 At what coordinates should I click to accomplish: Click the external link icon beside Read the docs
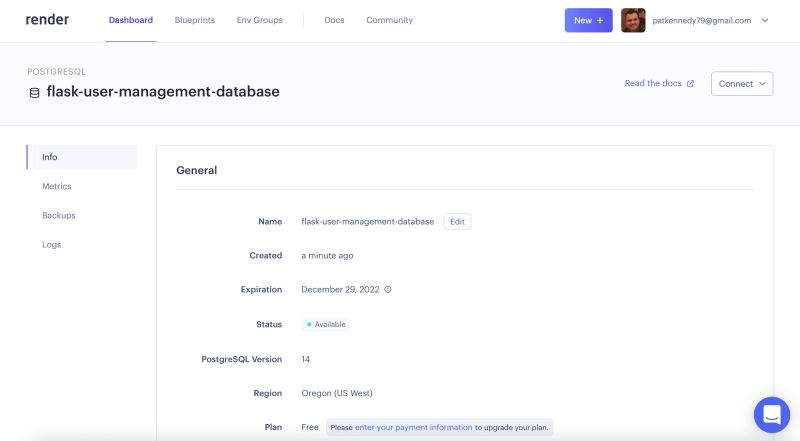click(690, 84)
